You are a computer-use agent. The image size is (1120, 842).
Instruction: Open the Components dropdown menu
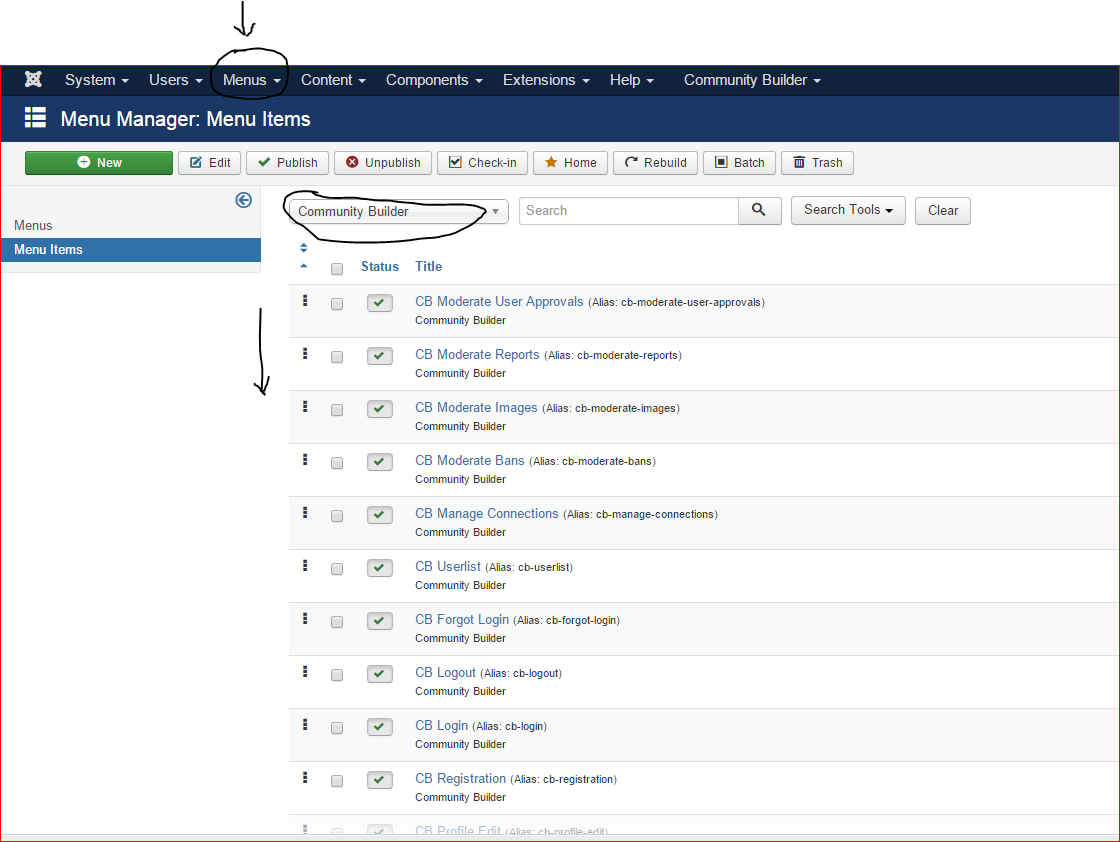coord(434,80)
